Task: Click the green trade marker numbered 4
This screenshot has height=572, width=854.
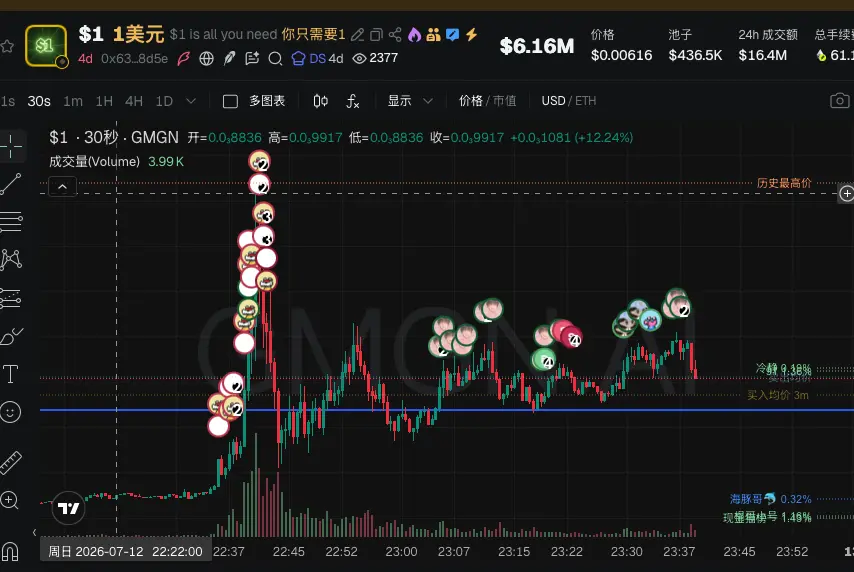Action: click(x=544, y=360)
